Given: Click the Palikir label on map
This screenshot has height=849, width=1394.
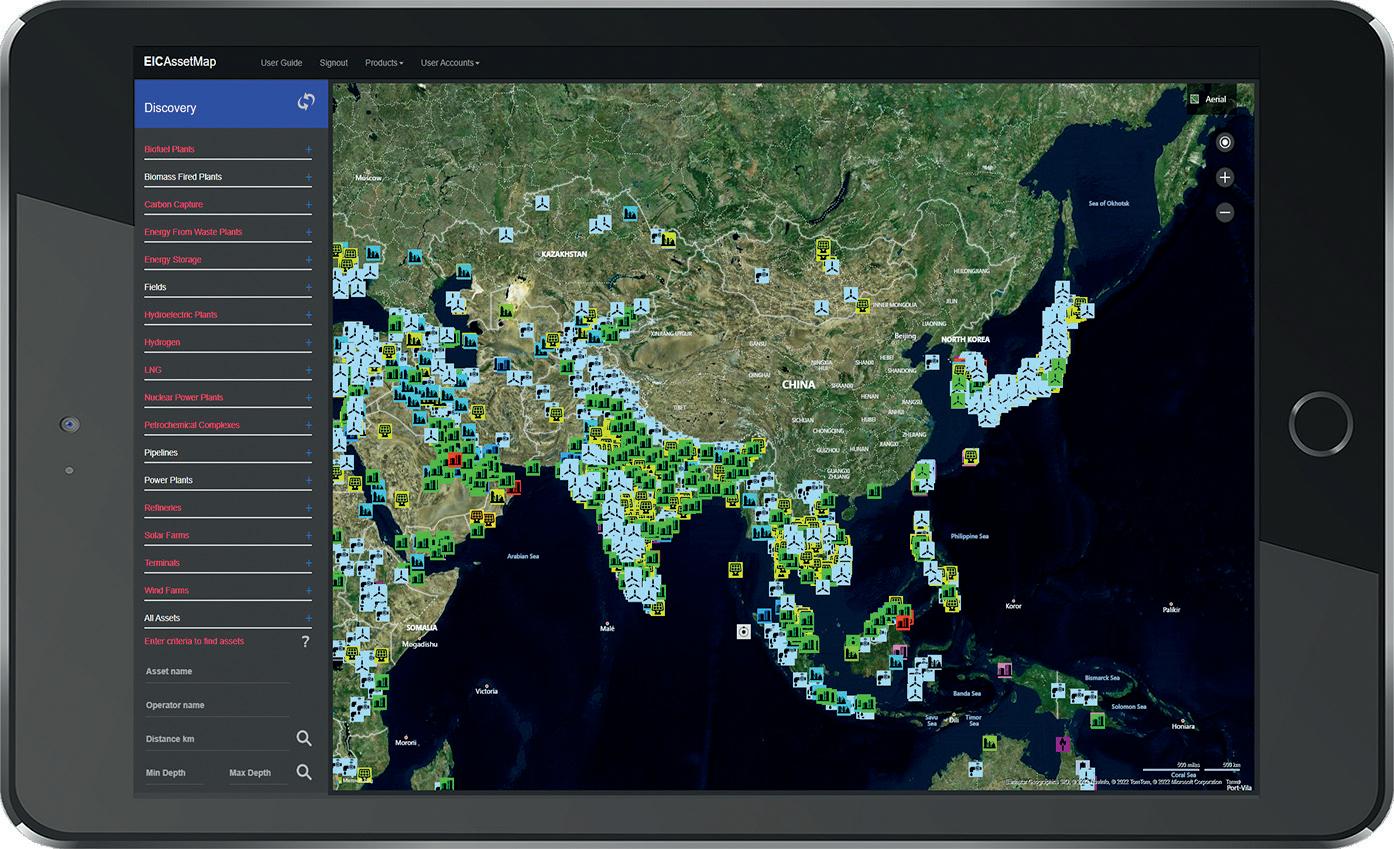Looking at the screenshot, I should tap(1171, 608).
